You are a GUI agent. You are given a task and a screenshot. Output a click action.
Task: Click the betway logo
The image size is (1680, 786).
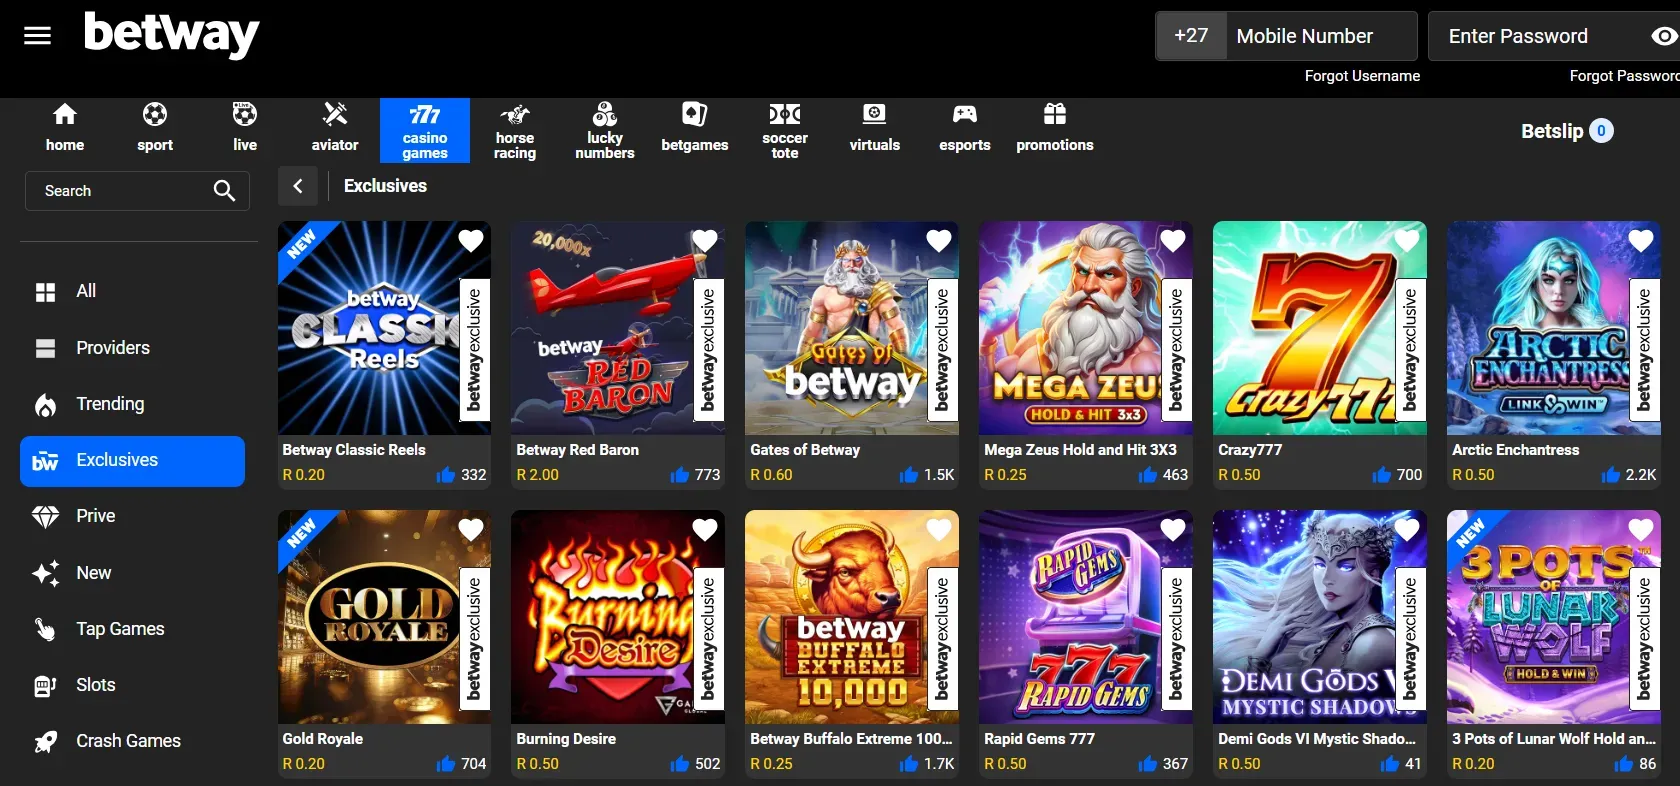pos(171,34)
